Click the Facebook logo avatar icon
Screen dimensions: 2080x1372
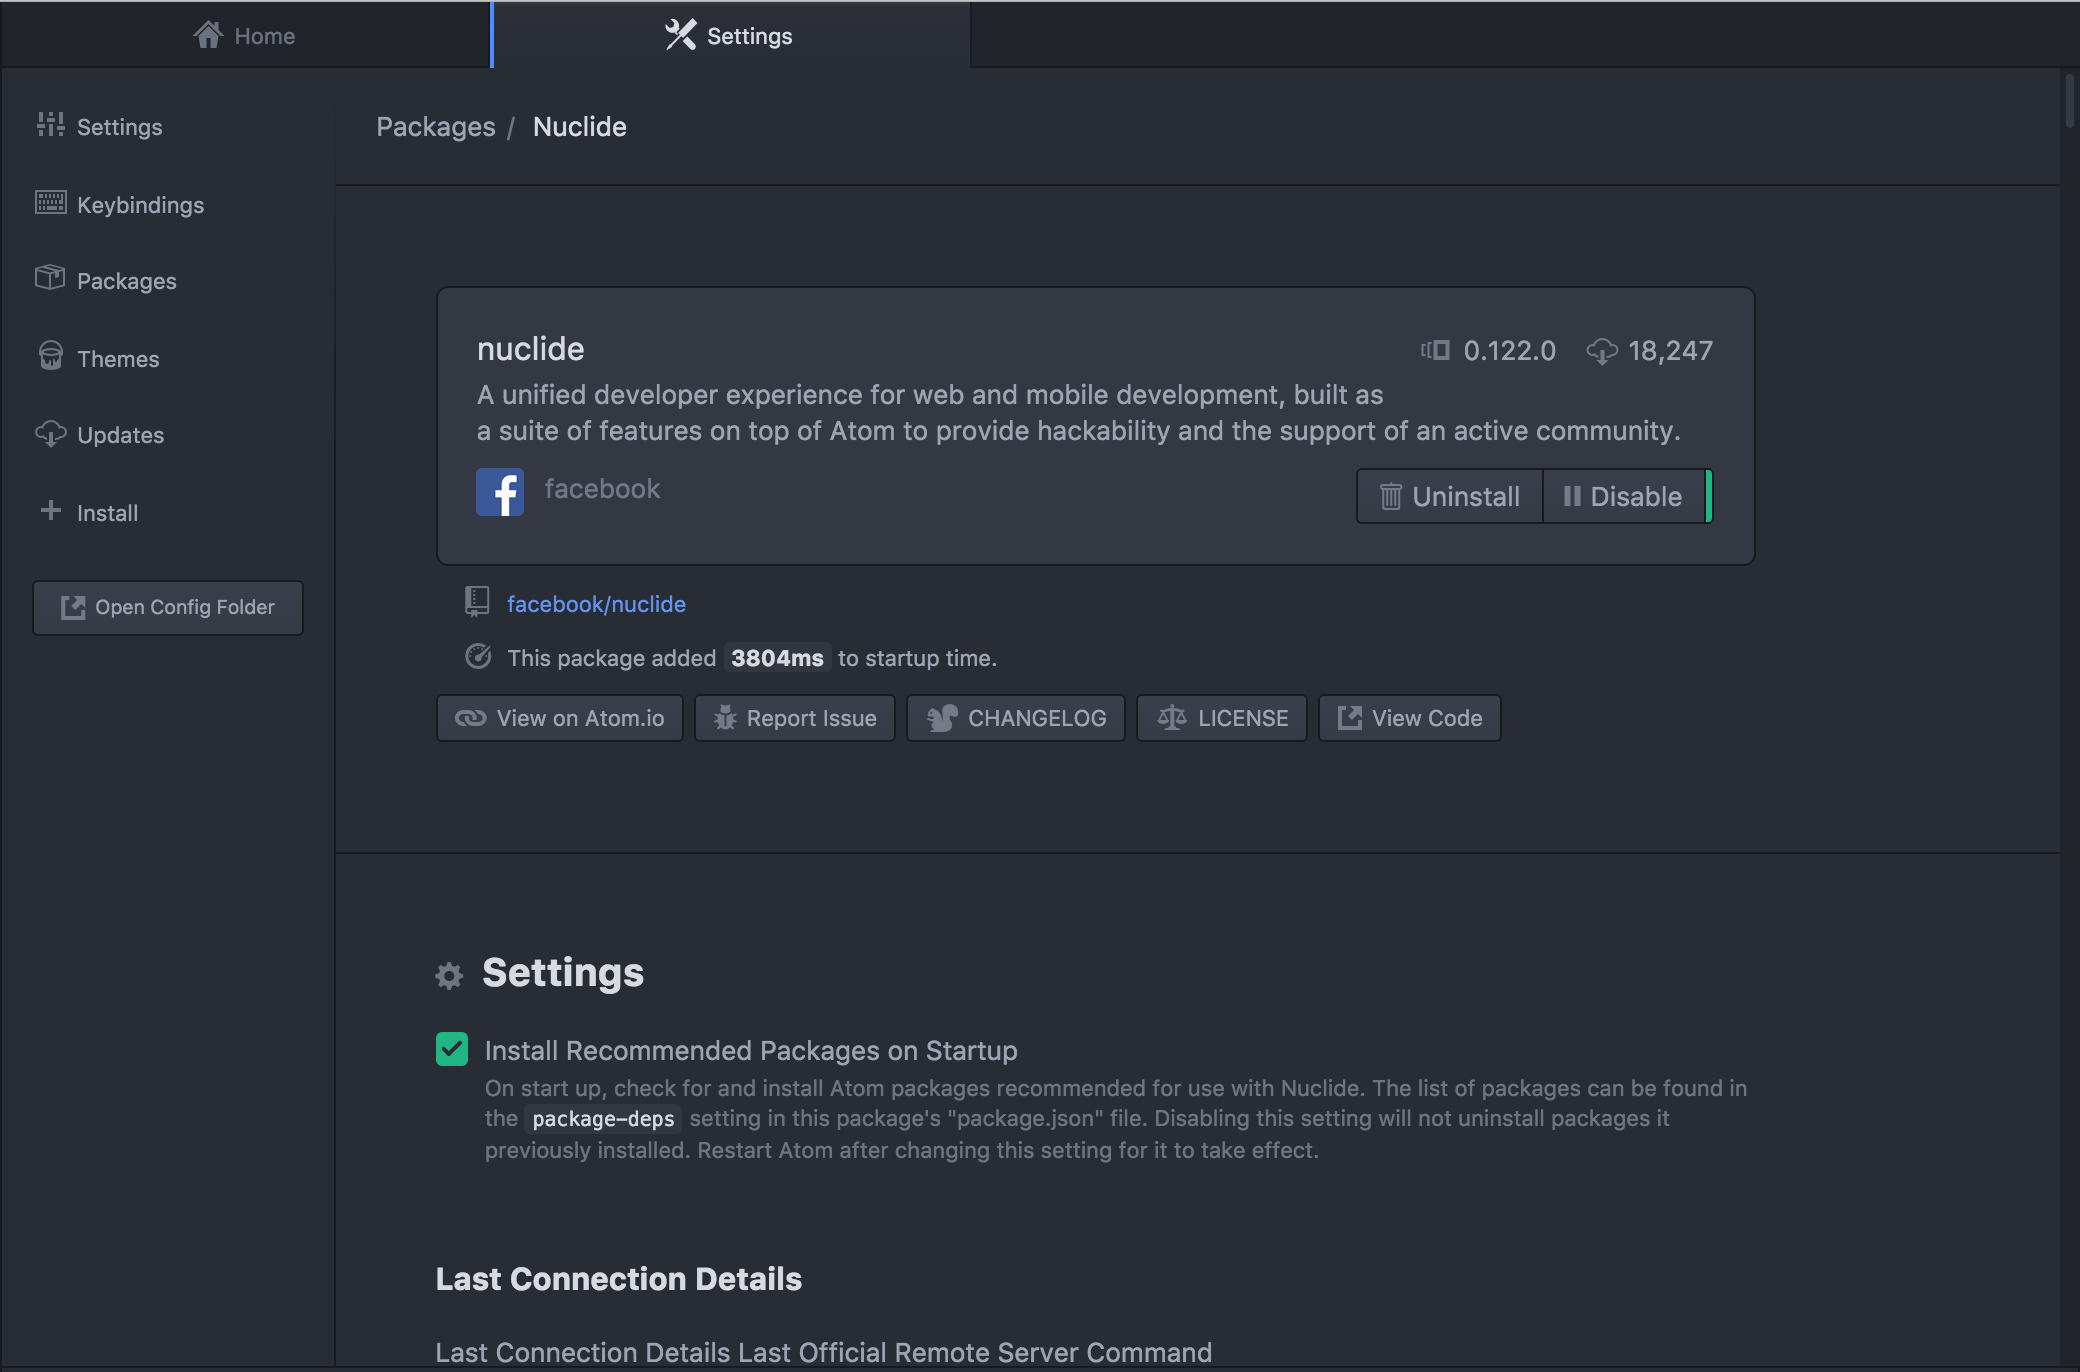(x=499, y=492)
